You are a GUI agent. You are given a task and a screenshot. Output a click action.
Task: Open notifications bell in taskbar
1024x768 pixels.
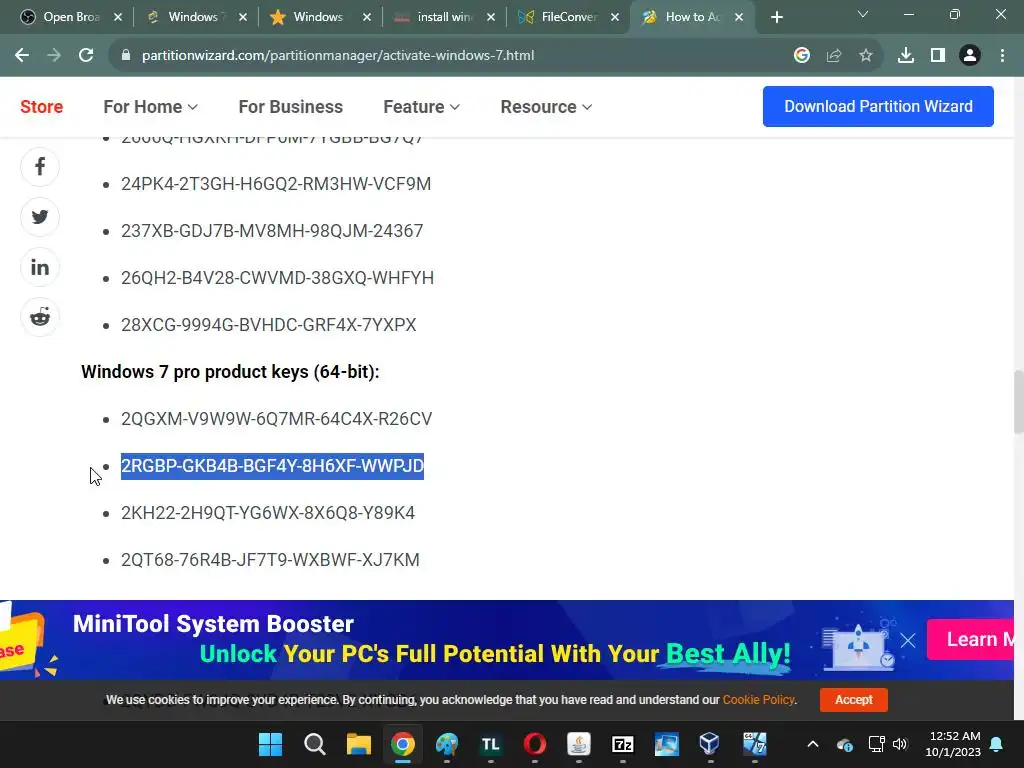997,744
